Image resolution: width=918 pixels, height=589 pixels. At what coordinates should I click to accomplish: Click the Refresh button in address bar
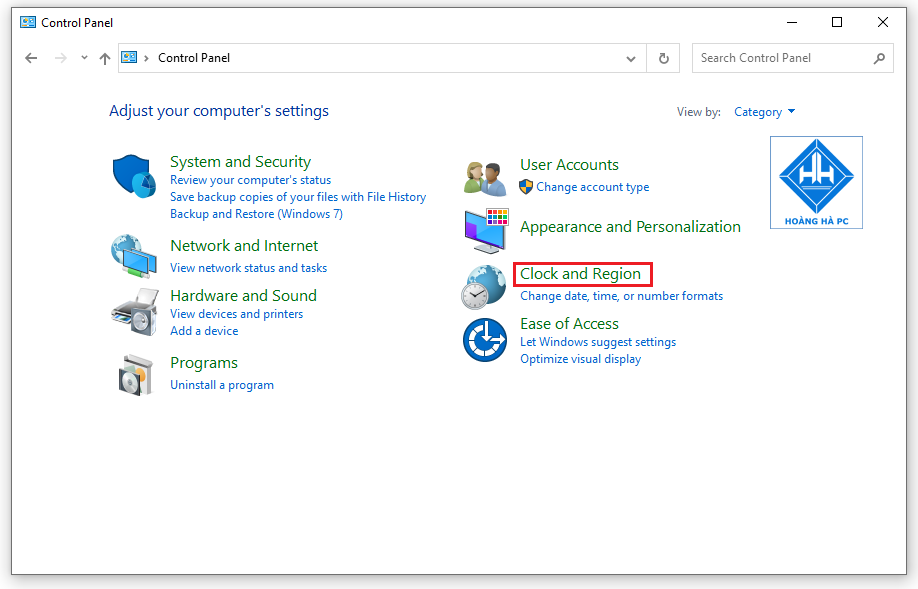[x=663, y=57]
